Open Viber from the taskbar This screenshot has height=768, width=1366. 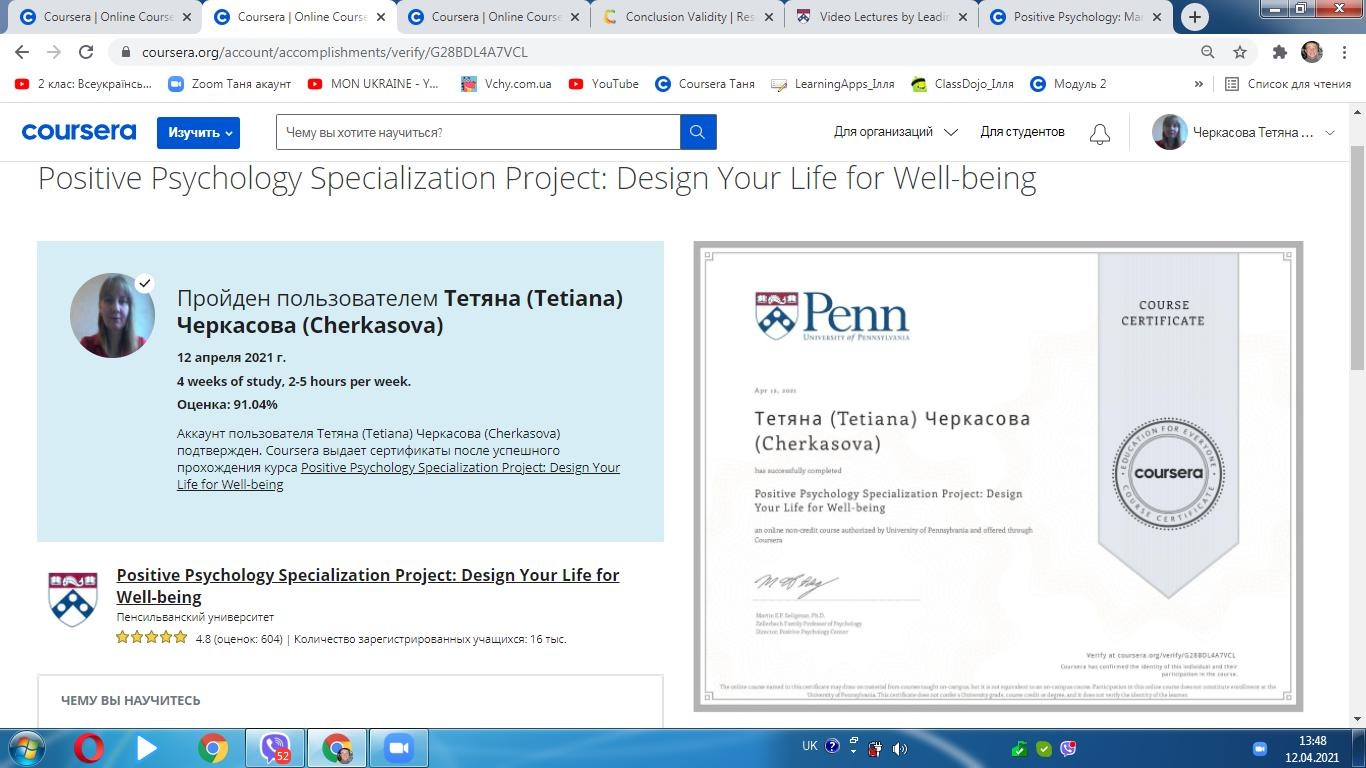tap(275, 748)
